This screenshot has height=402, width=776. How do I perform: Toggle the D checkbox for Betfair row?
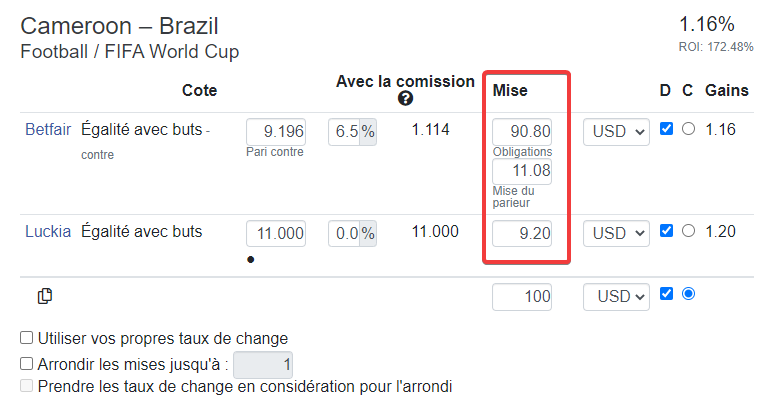tap(666, 129)
